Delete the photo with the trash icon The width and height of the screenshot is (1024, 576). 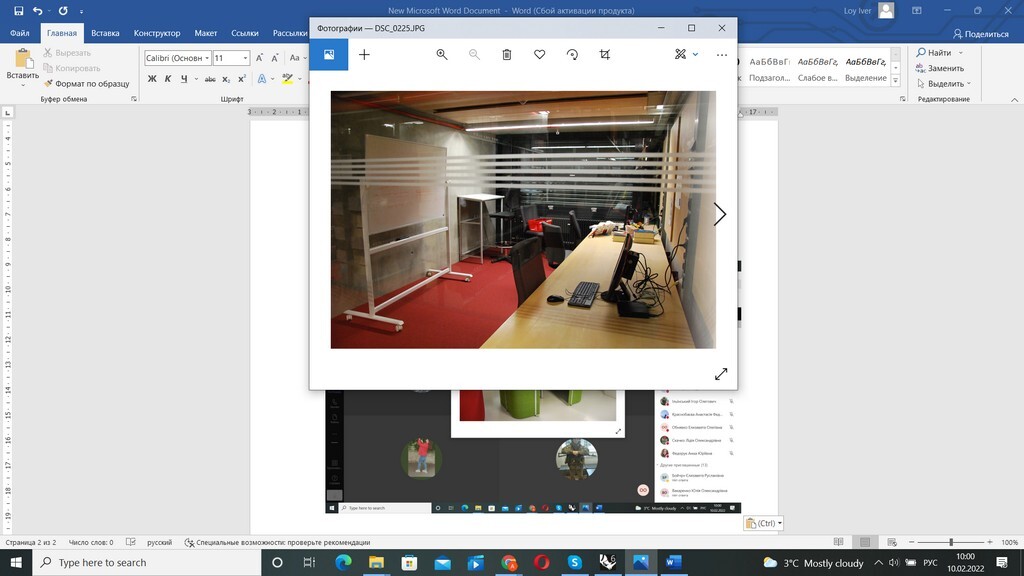507,55
